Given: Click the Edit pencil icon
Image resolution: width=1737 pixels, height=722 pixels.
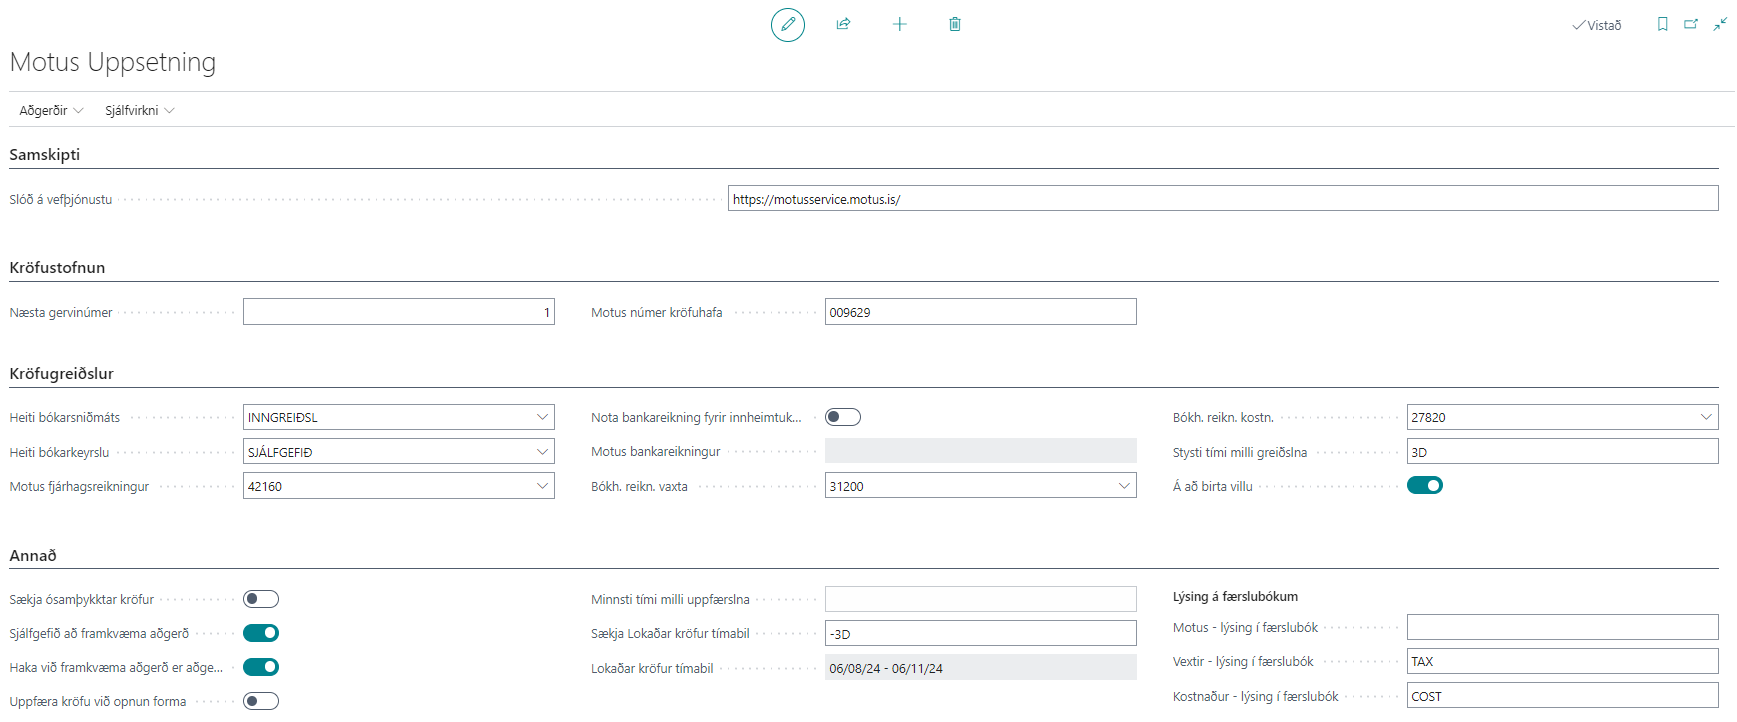Looking at the screenshot, I should pyautogui.click(x=788, y=24).
